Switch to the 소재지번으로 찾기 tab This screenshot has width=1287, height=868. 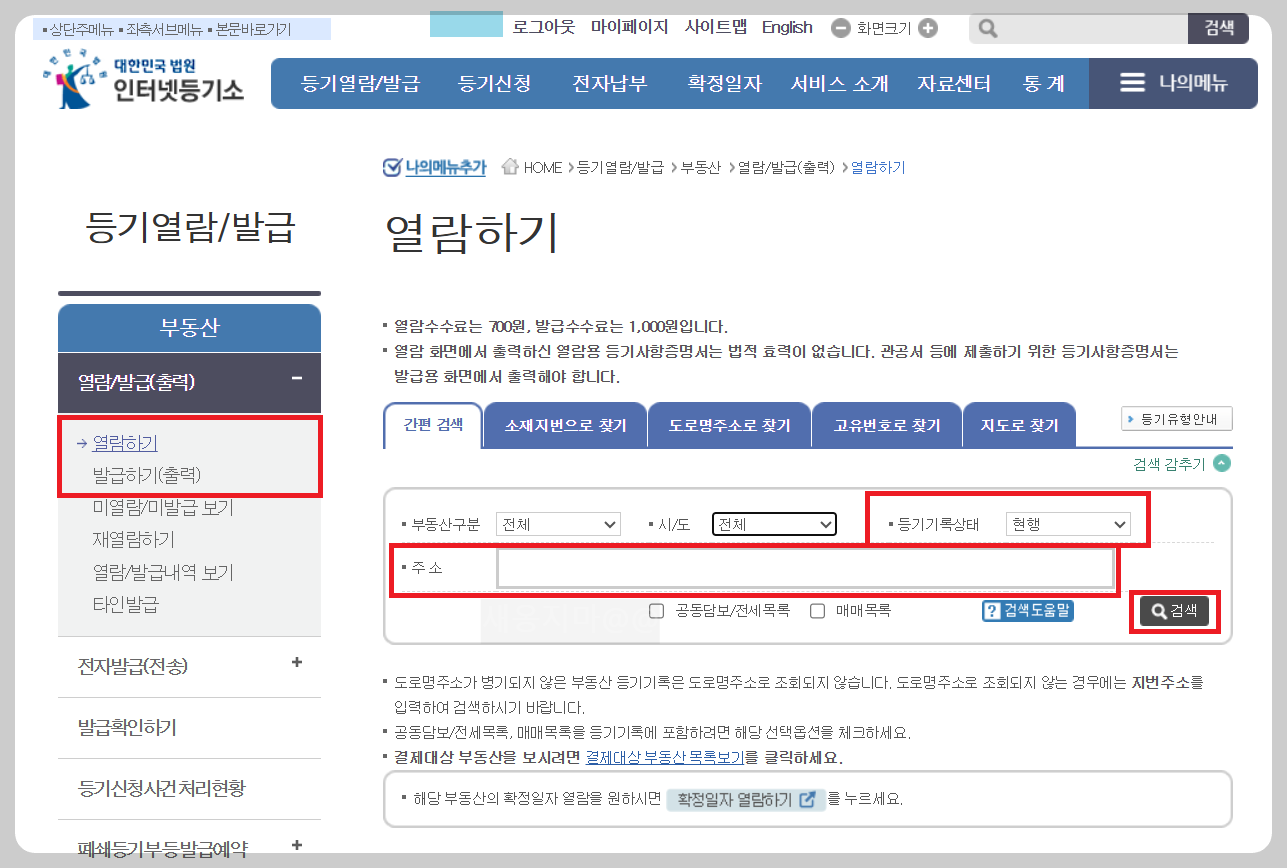565,424
